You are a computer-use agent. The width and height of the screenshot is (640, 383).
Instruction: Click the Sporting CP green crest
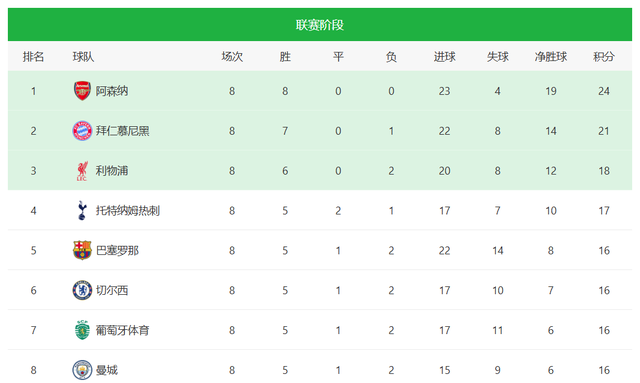click(82, 330)
